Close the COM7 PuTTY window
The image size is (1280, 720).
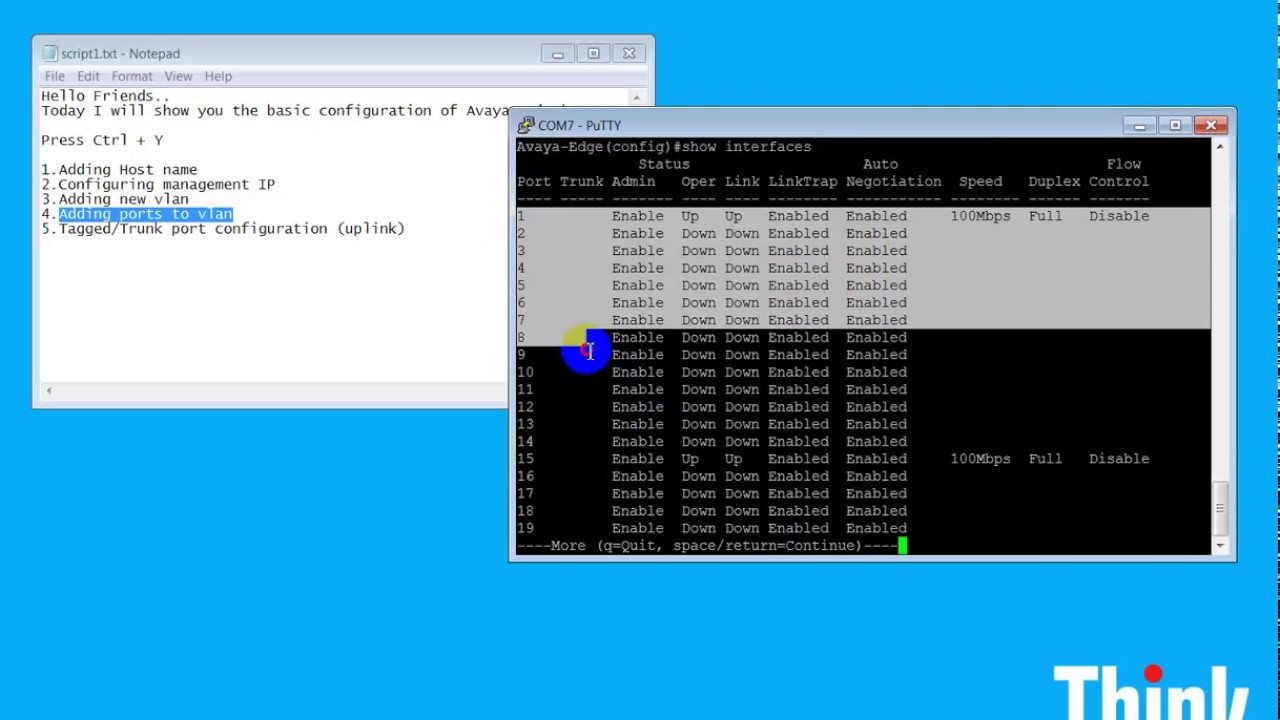tap(1211, 125)
